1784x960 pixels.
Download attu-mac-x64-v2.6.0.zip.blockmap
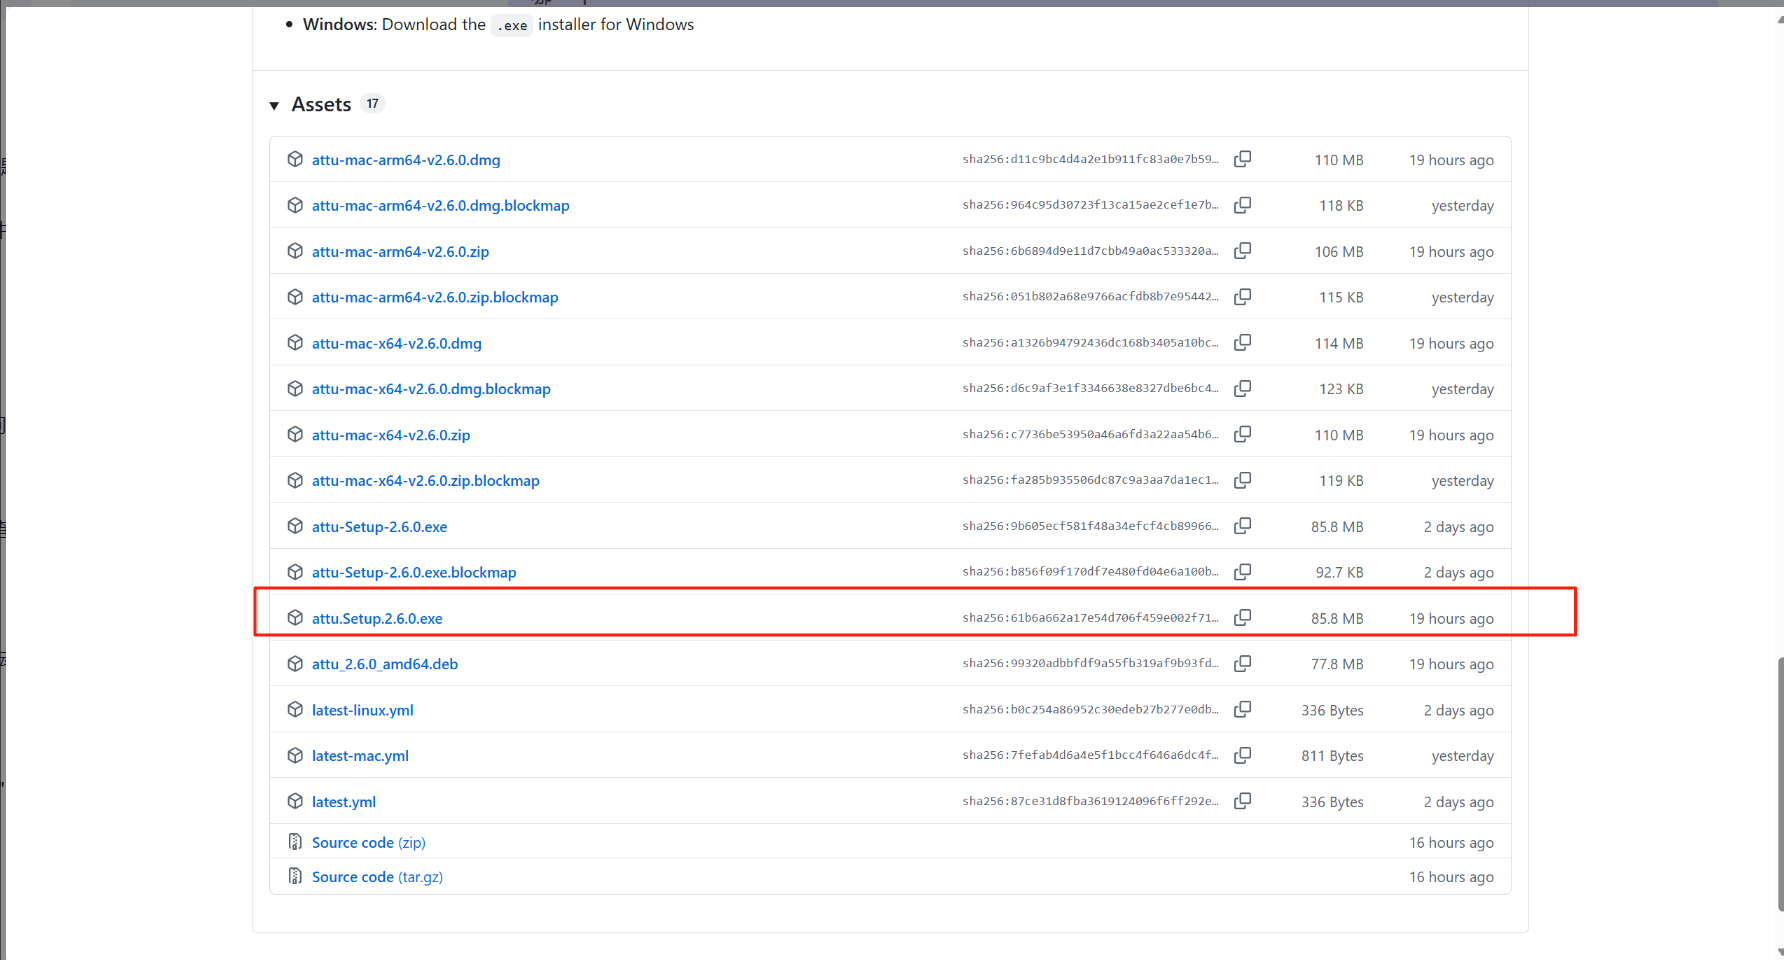pos(425,481)
